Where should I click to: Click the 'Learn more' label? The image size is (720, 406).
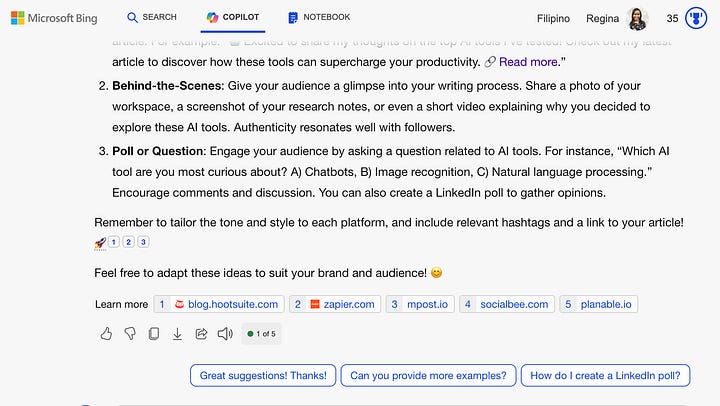tap(121, 304)
